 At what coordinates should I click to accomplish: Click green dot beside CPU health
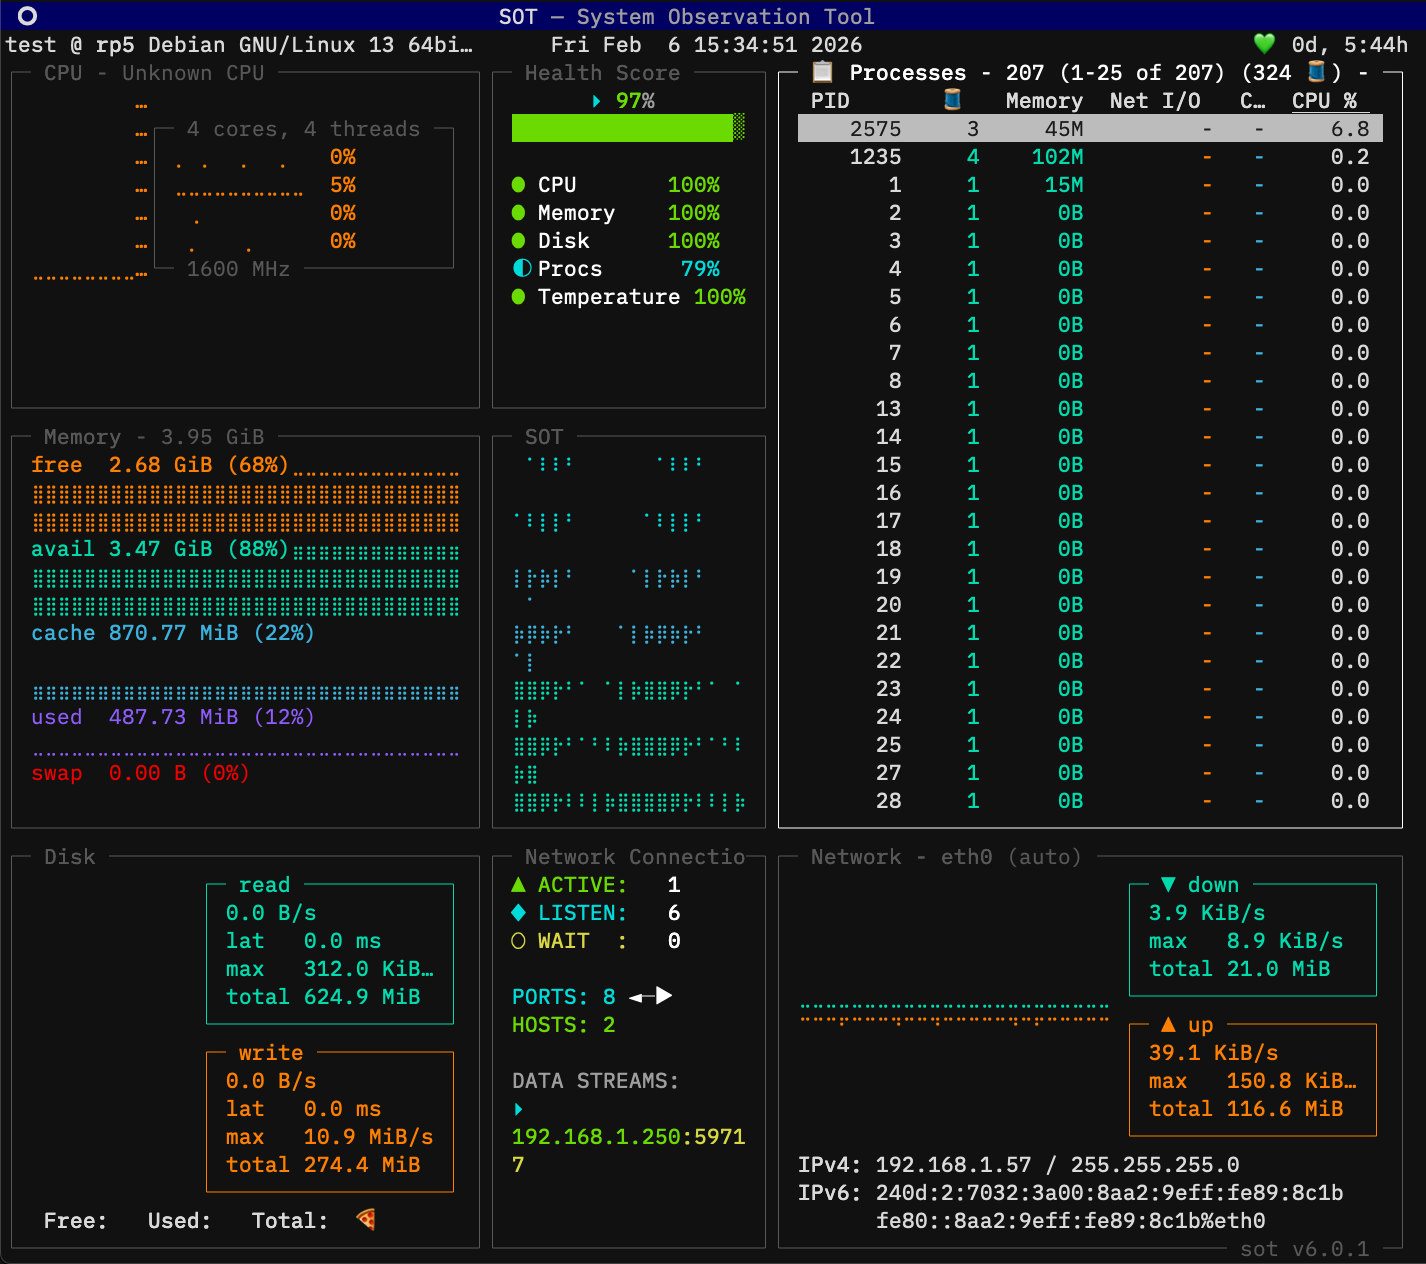pyautogui.click(x=518, y=184)
